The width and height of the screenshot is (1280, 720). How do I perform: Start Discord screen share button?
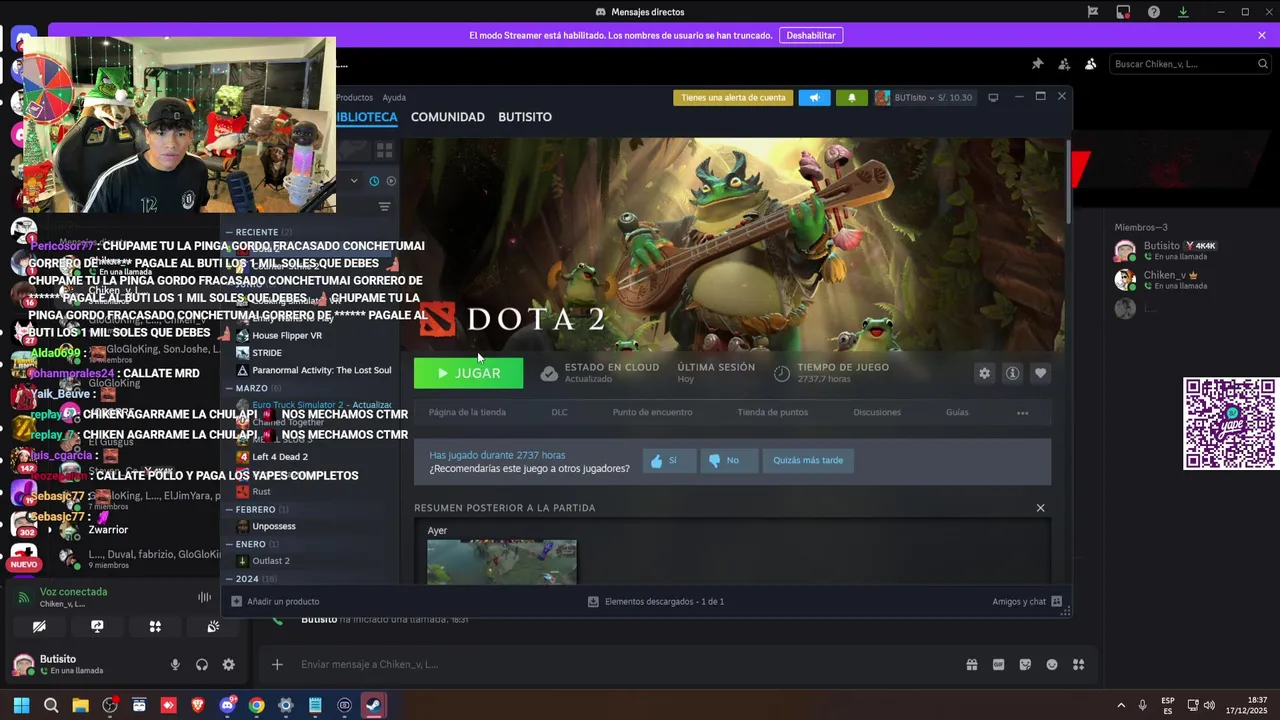[97, 626]
